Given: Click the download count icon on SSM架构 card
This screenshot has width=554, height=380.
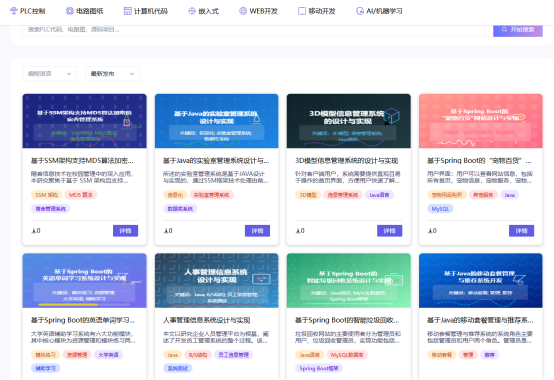Looking at the screenshot, I should pos(34,231).
